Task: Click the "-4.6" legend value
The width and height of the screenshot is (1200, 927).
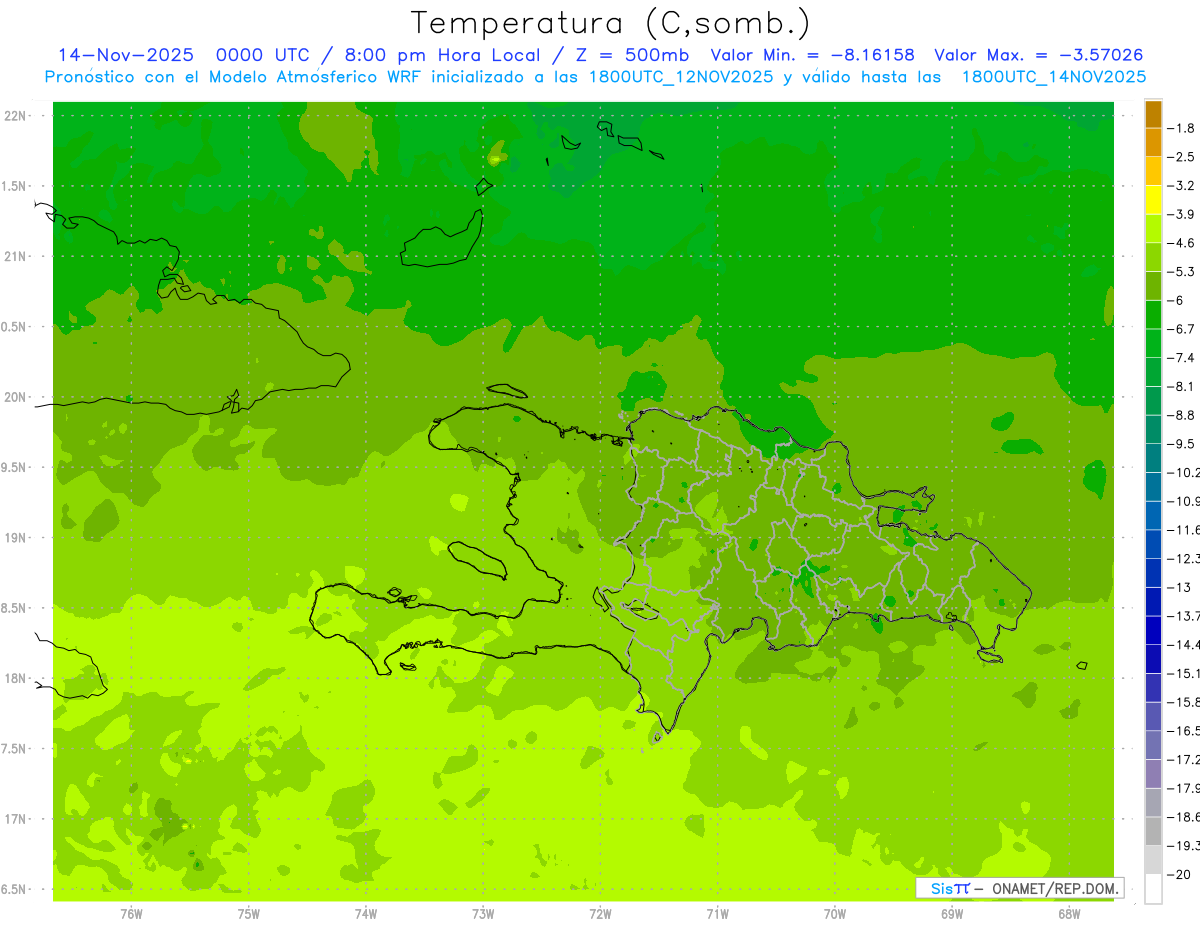Action: point(1181,243)
